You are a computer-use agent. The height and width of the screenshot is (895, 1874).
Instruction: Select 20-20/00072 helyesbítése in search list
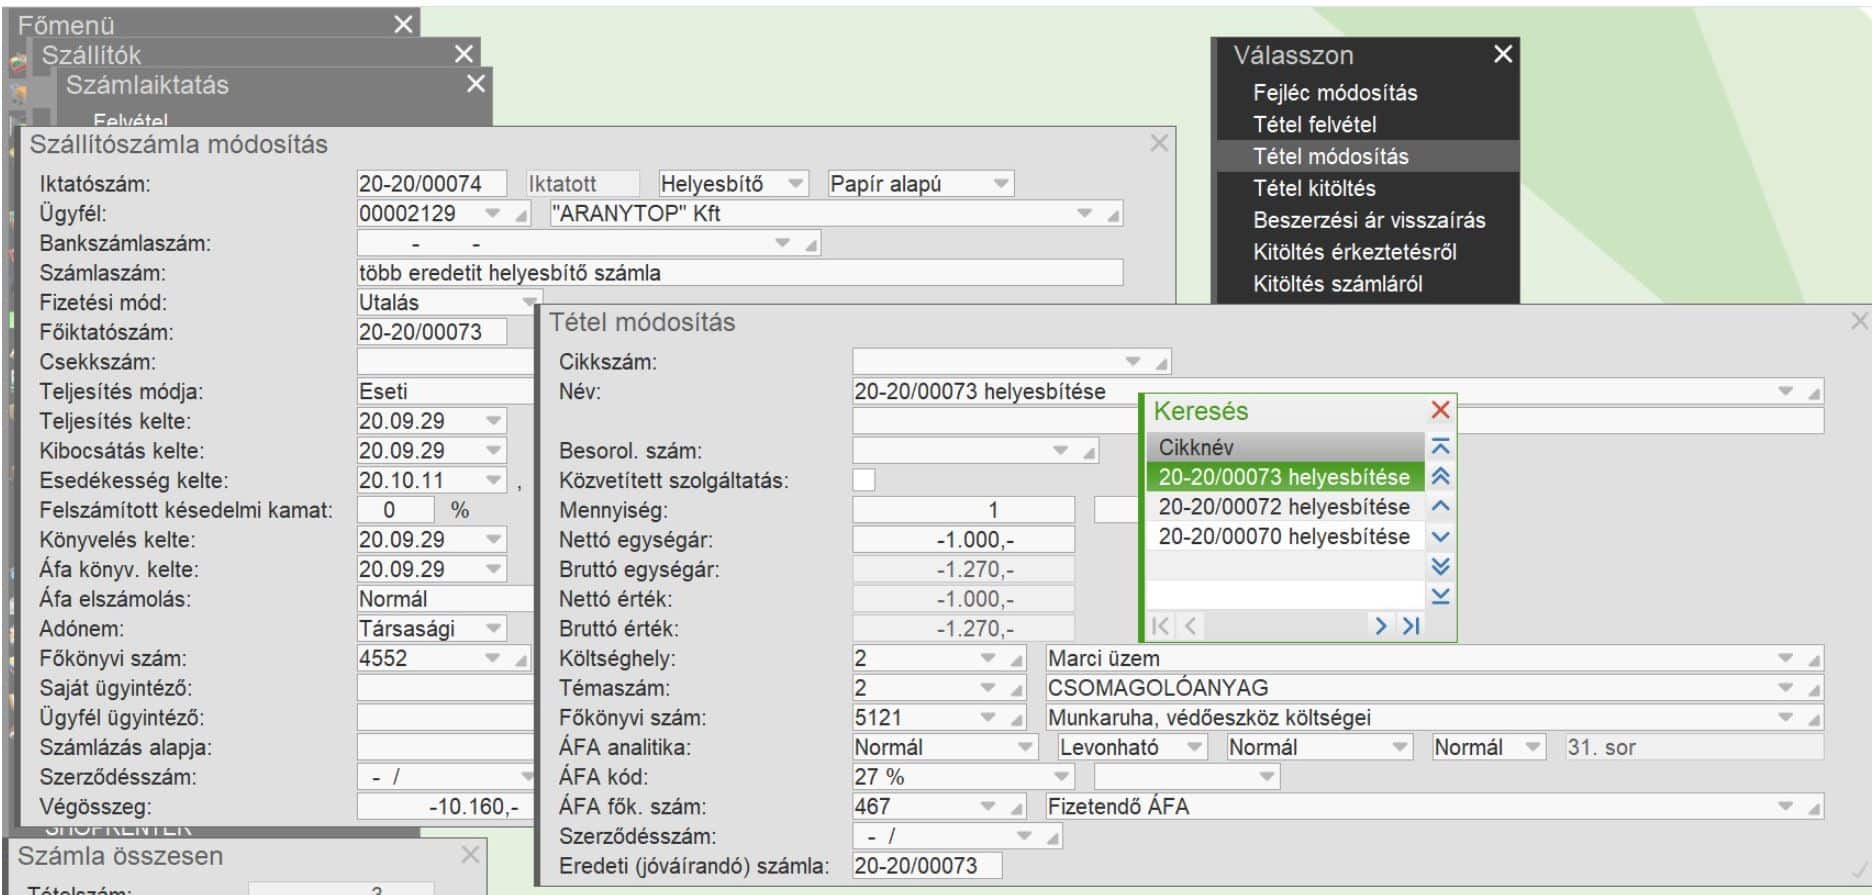coord(1284,507)
